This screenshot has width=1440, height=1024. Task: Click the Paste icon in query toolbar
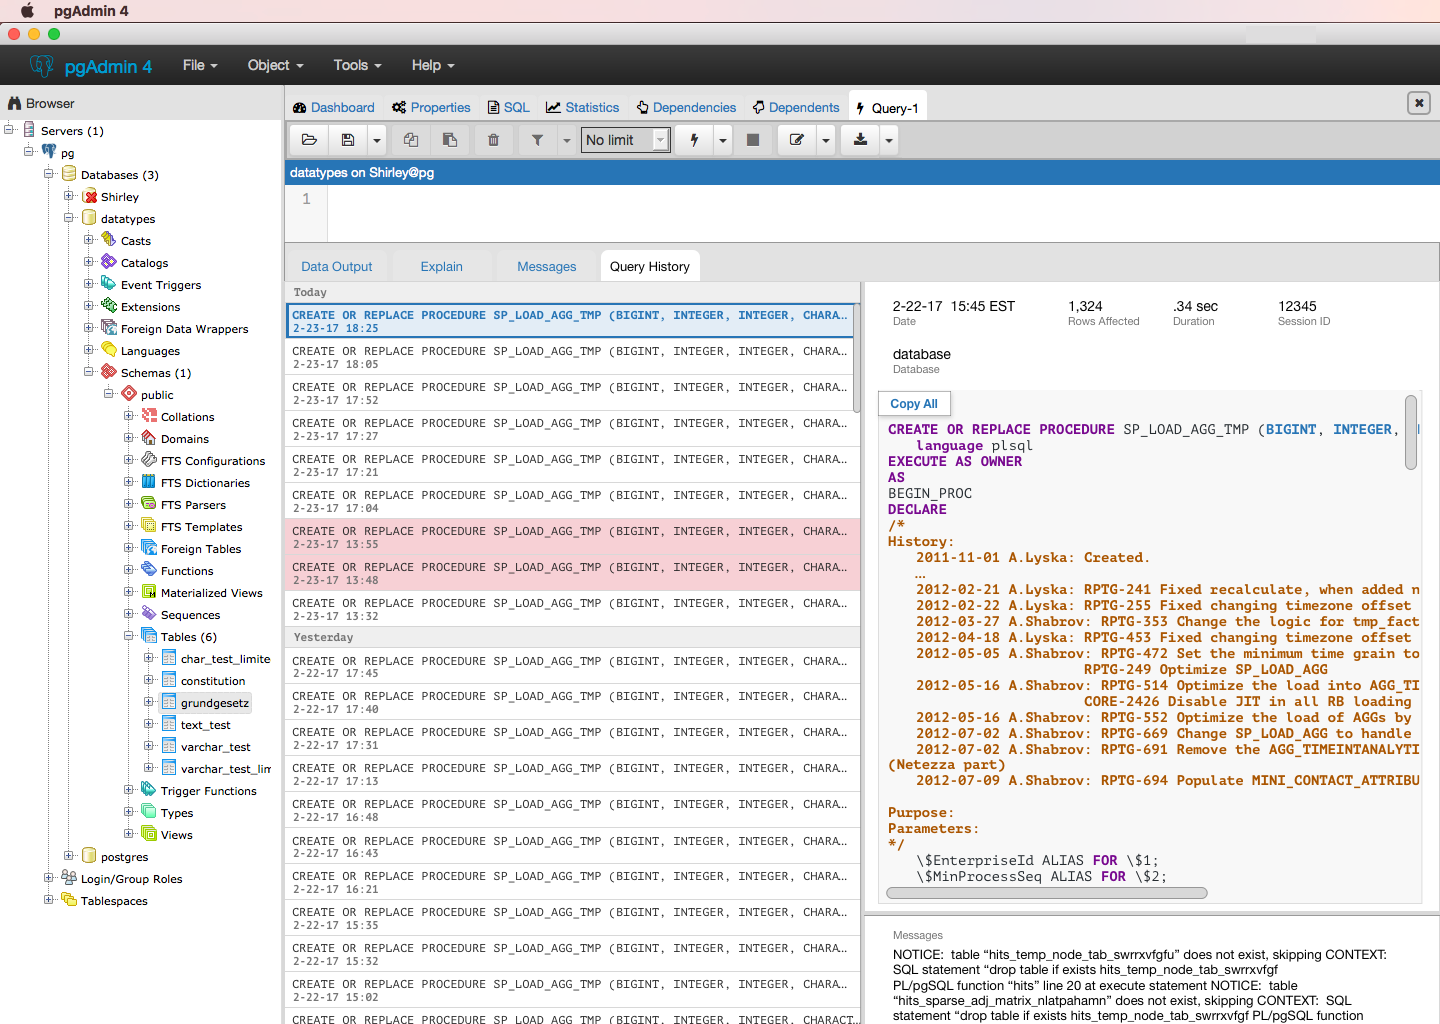450,140
